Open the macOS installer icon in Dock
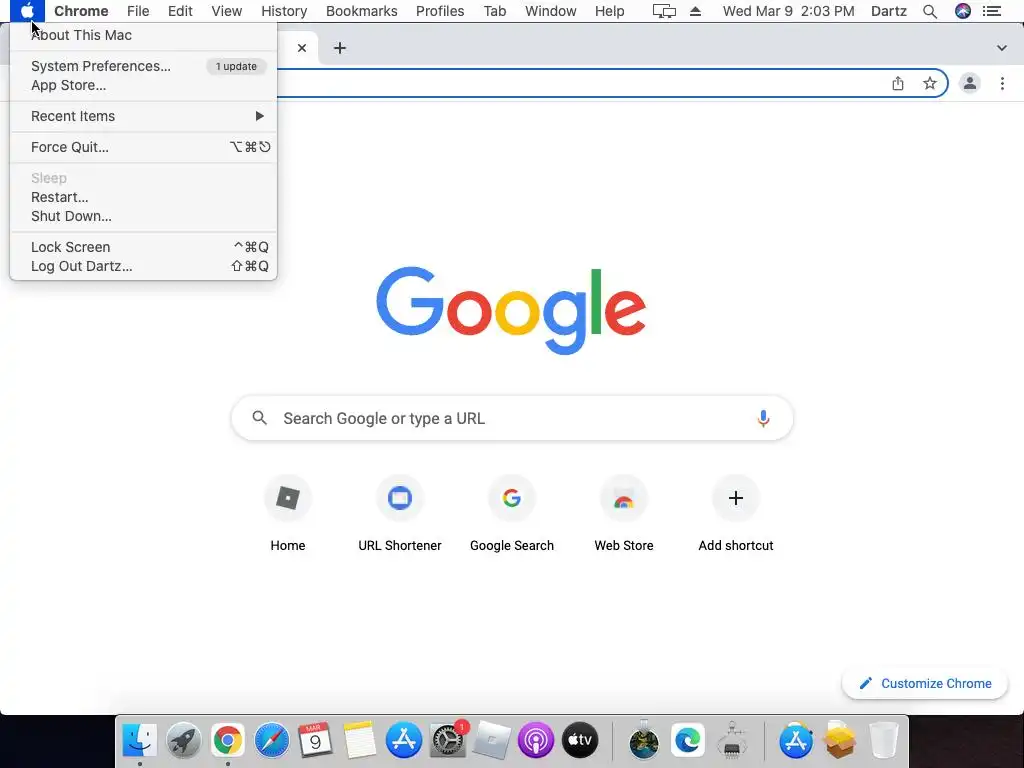This screenshot has height=768, width=1024. click(644, 741)
